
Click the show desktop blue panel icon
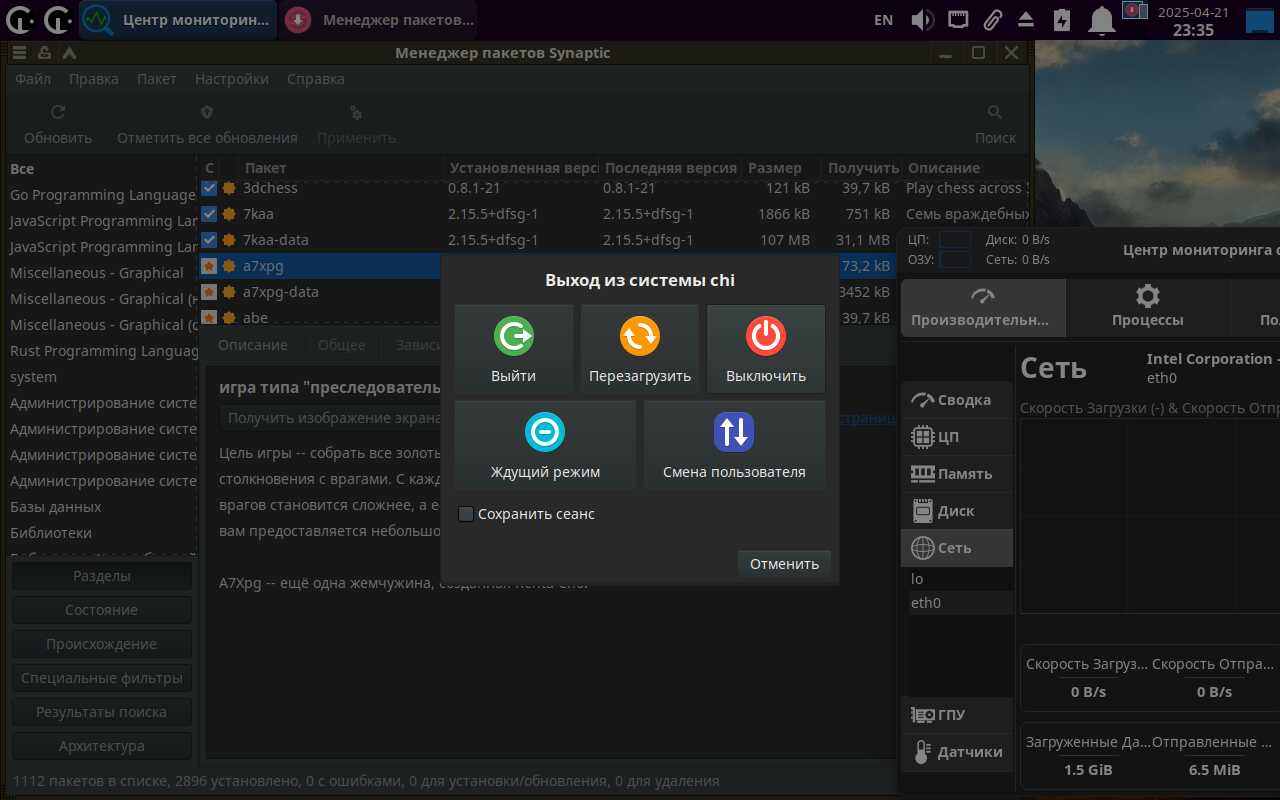1260,19
